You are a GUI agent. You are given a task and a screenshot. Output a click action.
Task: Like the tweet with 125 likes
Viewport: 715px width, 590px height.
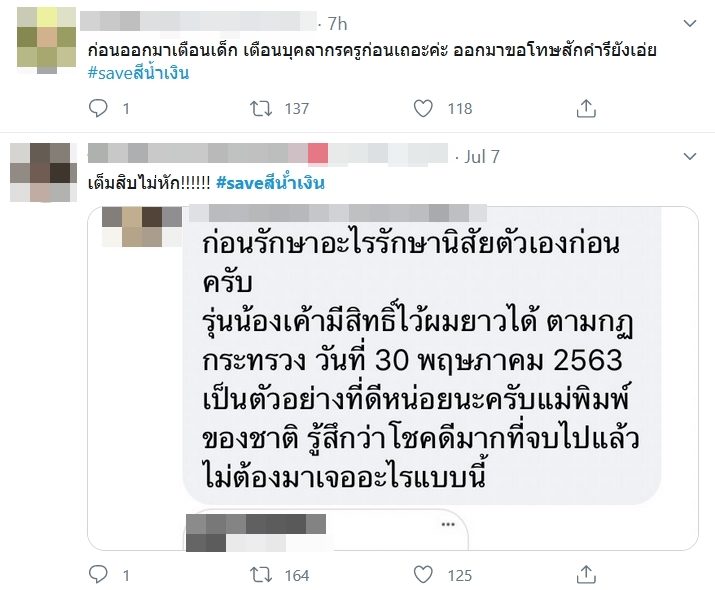point(423,574)
